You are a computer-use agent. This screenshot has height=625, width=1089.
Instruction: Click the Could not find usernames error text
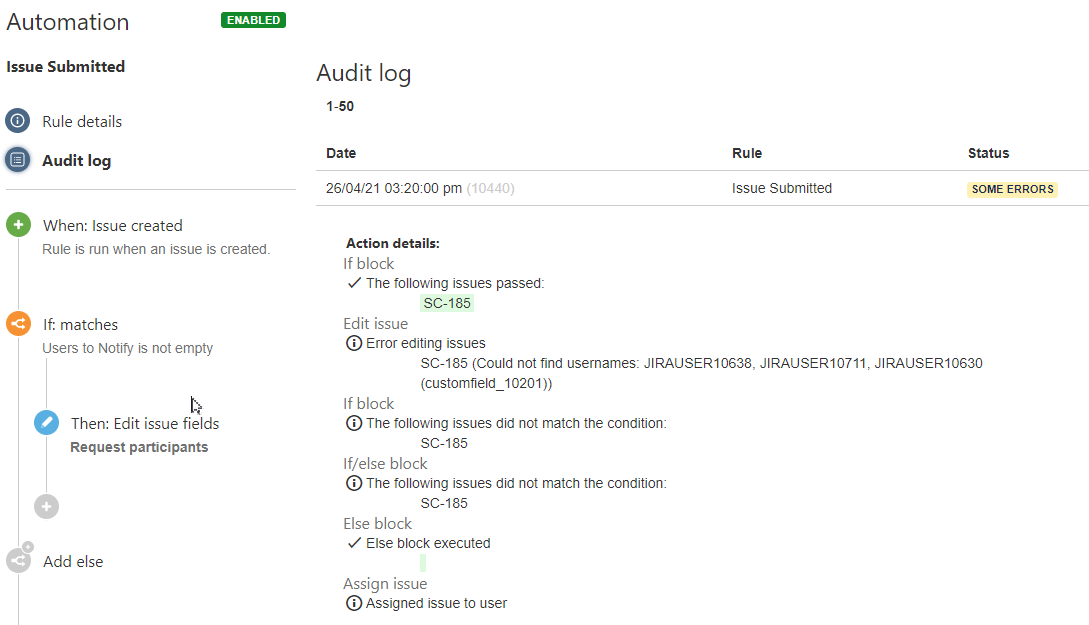[701, 373]
